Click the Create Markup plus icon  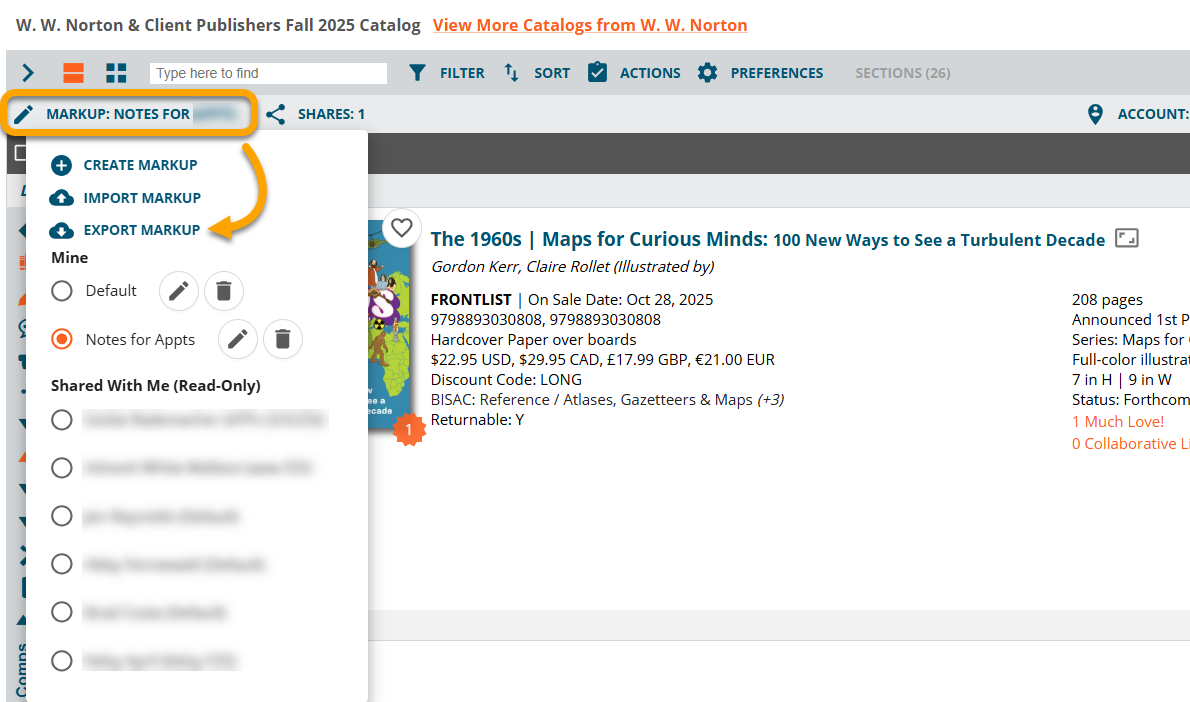point(61,165)
